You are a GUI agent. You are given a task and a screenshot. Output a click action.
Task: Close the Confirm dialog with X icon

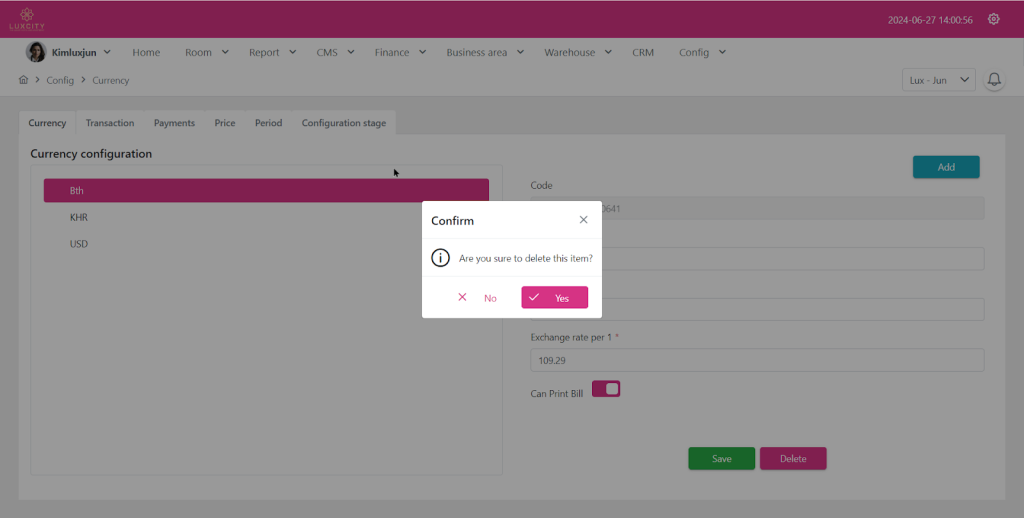584,220
